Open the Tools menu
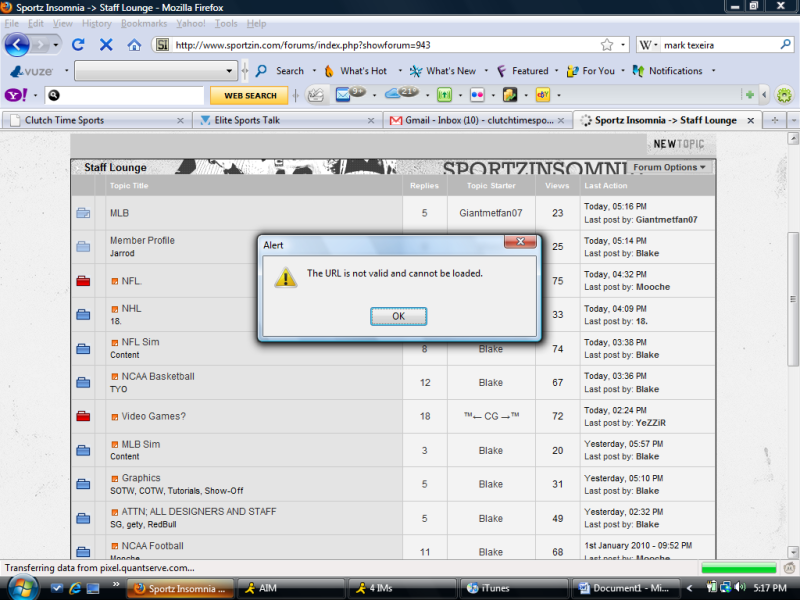The height and width of the screenshot is (600, 800). click(226, 23)
